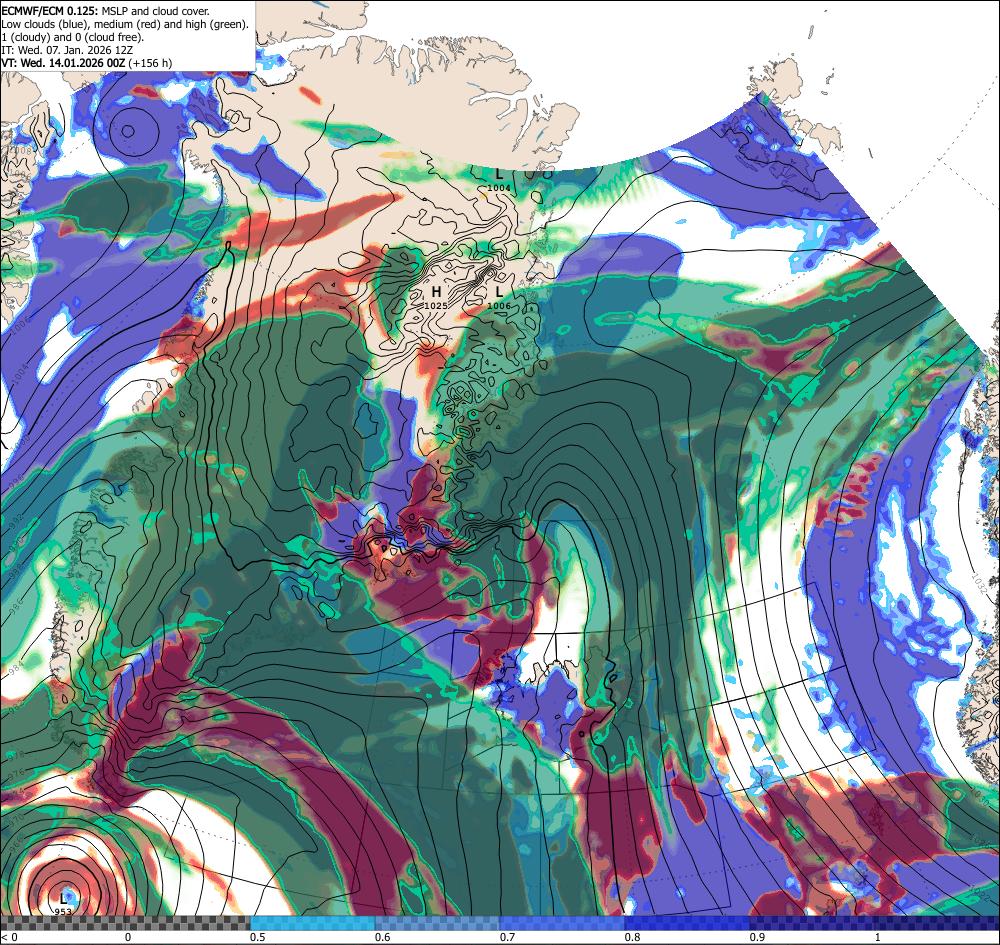Click the 0.8–0.9 dark blue legend swatch
The width and height of the screenshot is (1000, 945).
click(x=688, y=923)
